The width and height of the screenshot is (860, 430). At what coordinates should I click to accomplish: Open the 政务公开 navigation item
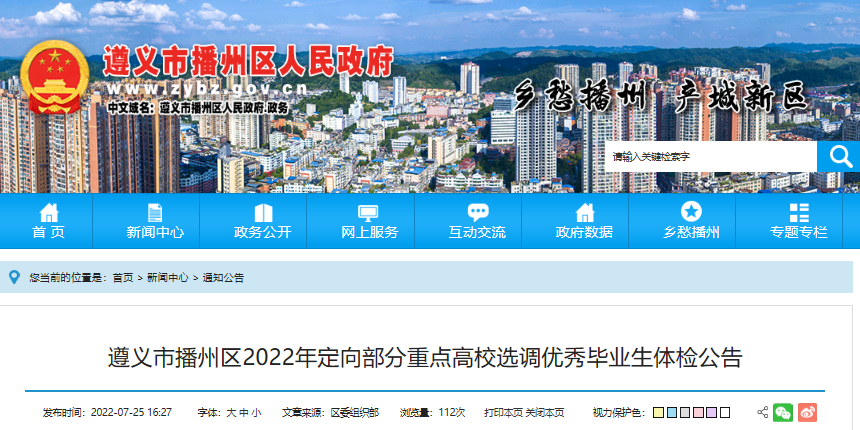click(263, 221)
